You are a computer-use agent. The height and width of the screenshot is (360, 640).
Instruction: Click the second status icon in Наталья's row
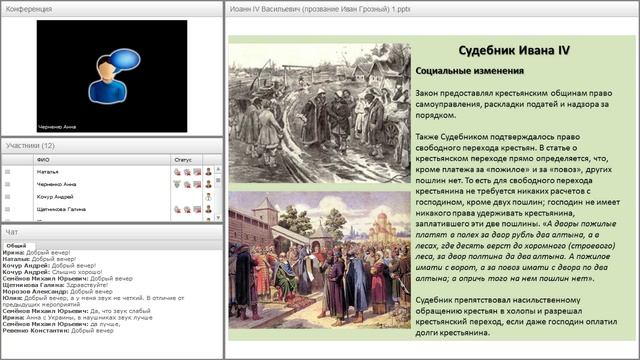pos(187,172)
